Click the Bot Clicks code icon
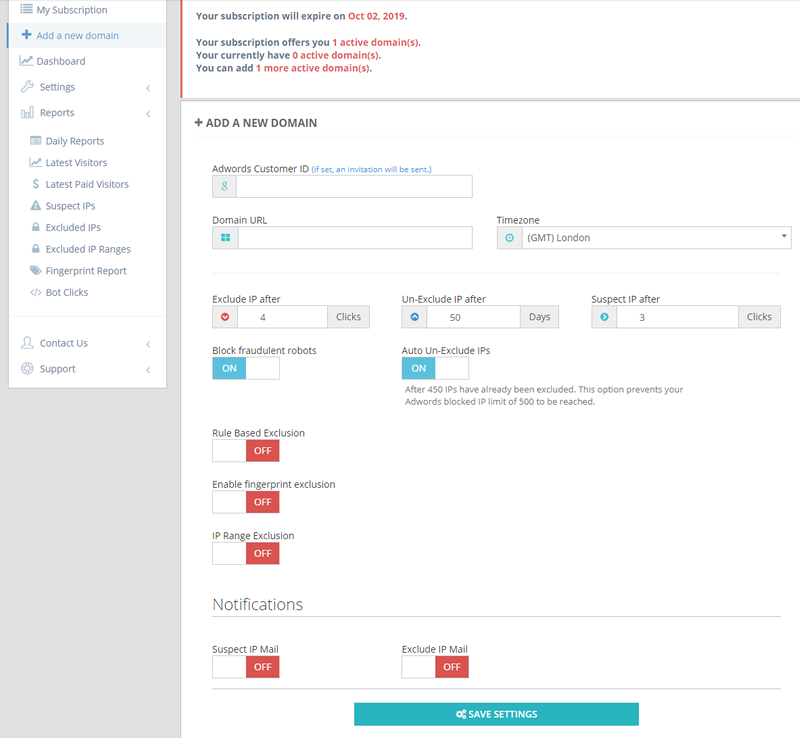This screenshot has width=800, height=750. coord(36,293)
